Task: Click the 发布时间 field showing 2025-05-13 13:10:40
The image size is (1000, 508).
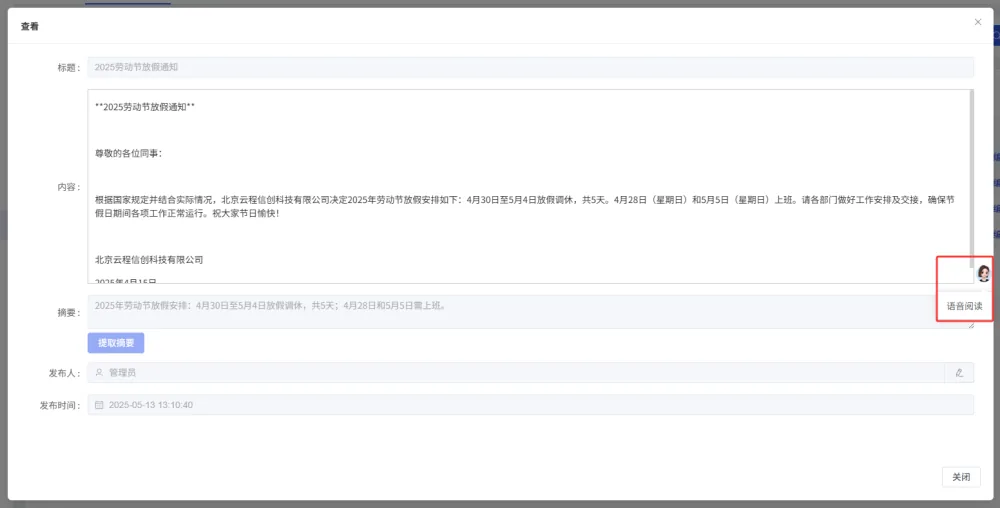Action: pyautogui.click(x=531, y=405)
